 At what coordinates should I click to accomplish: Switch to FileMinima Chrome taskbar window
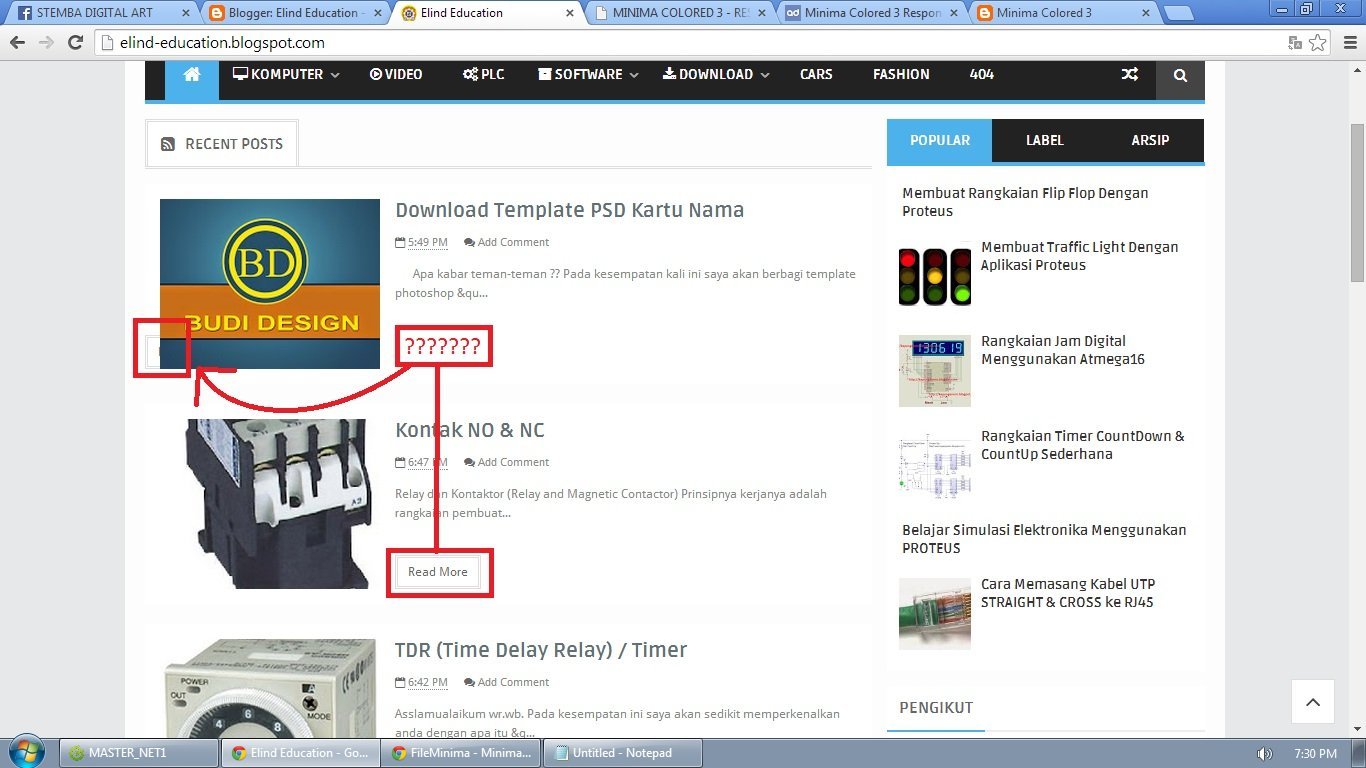click(461, 753)
